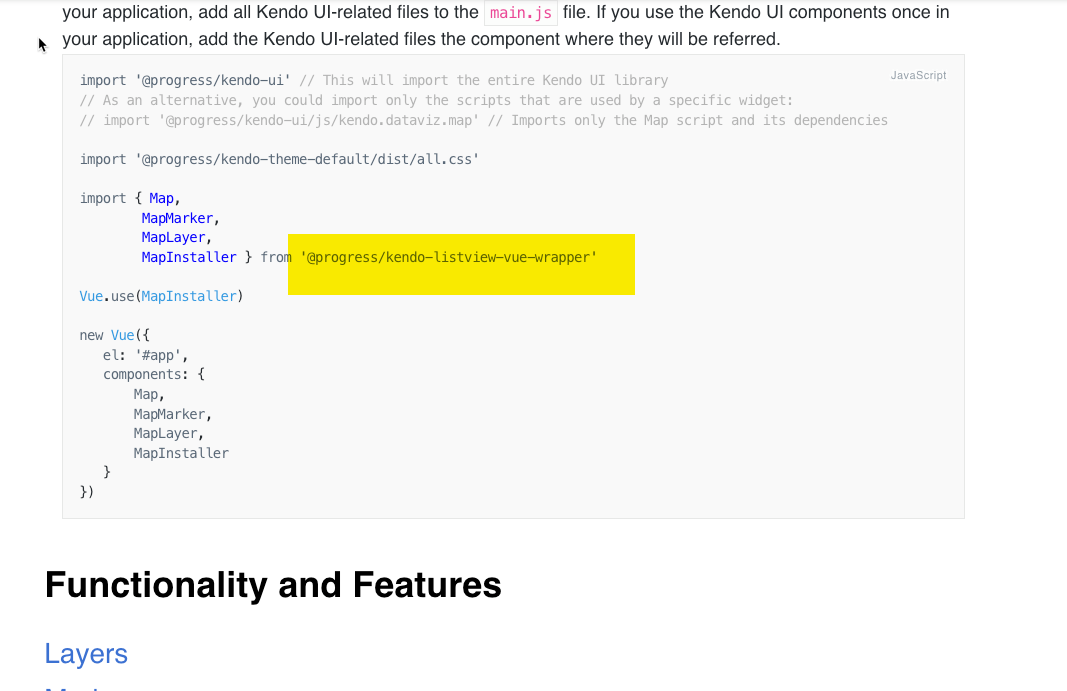Image resolution: width=1067 pixels, height=691 pixels.
Task: Open the Layers link
Action: tap(86, 654)
